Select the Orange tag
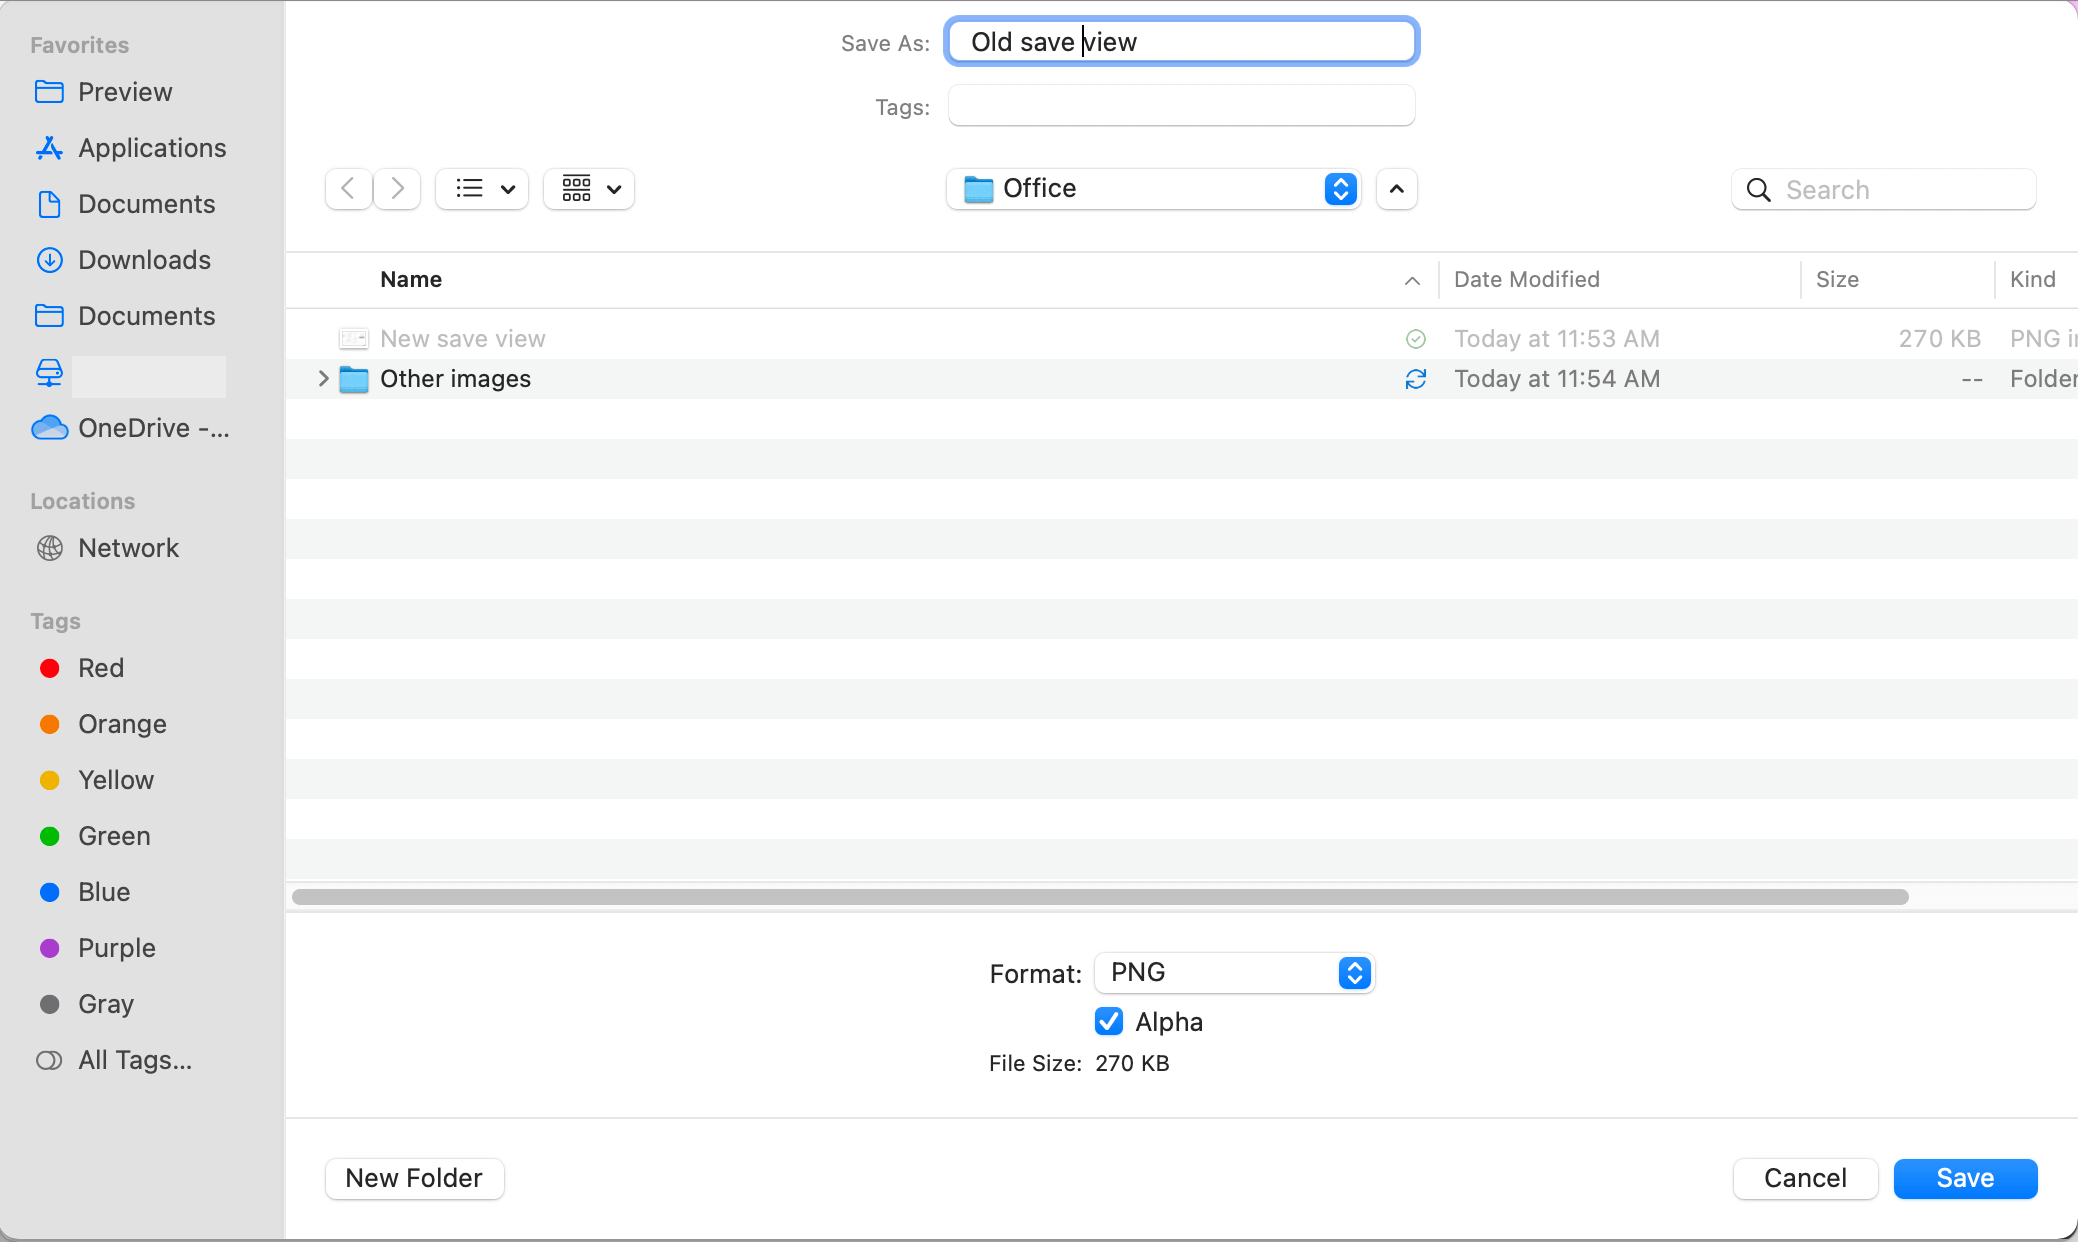The width and height of the screenshot is (2078, 1242). pyautogui.click(x=103, y=724)
